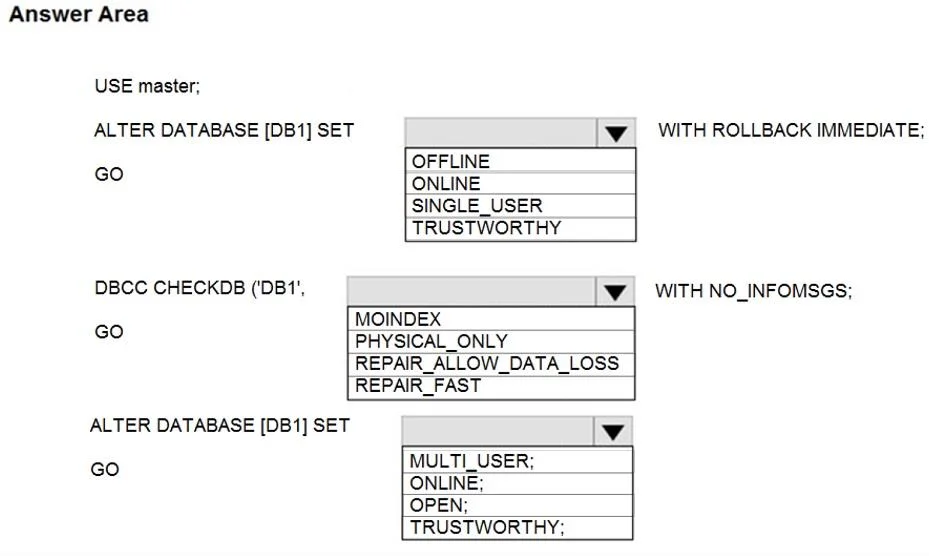Choose REPAIR_FAST option
The width and height of the screenshot is (929, 556).
point(491,386)
